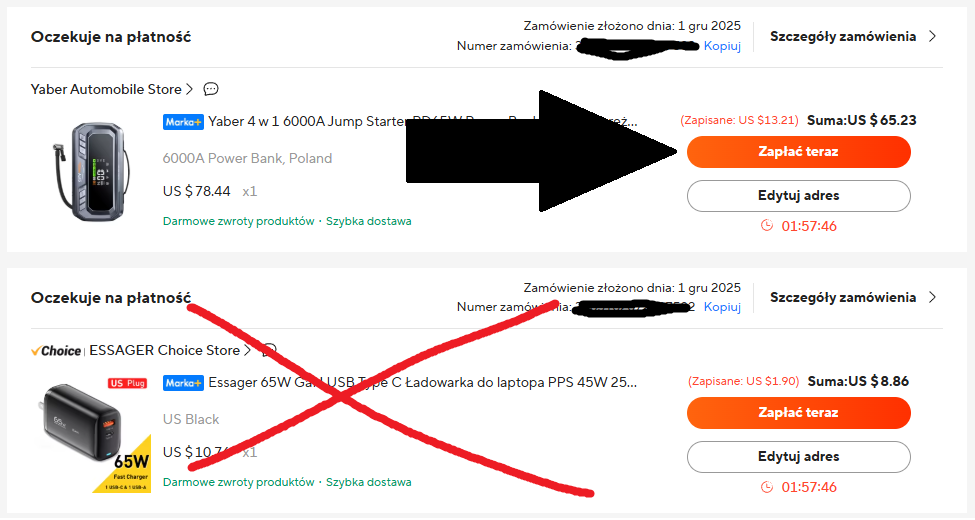Copy the first order number

[x=722, y=46]
